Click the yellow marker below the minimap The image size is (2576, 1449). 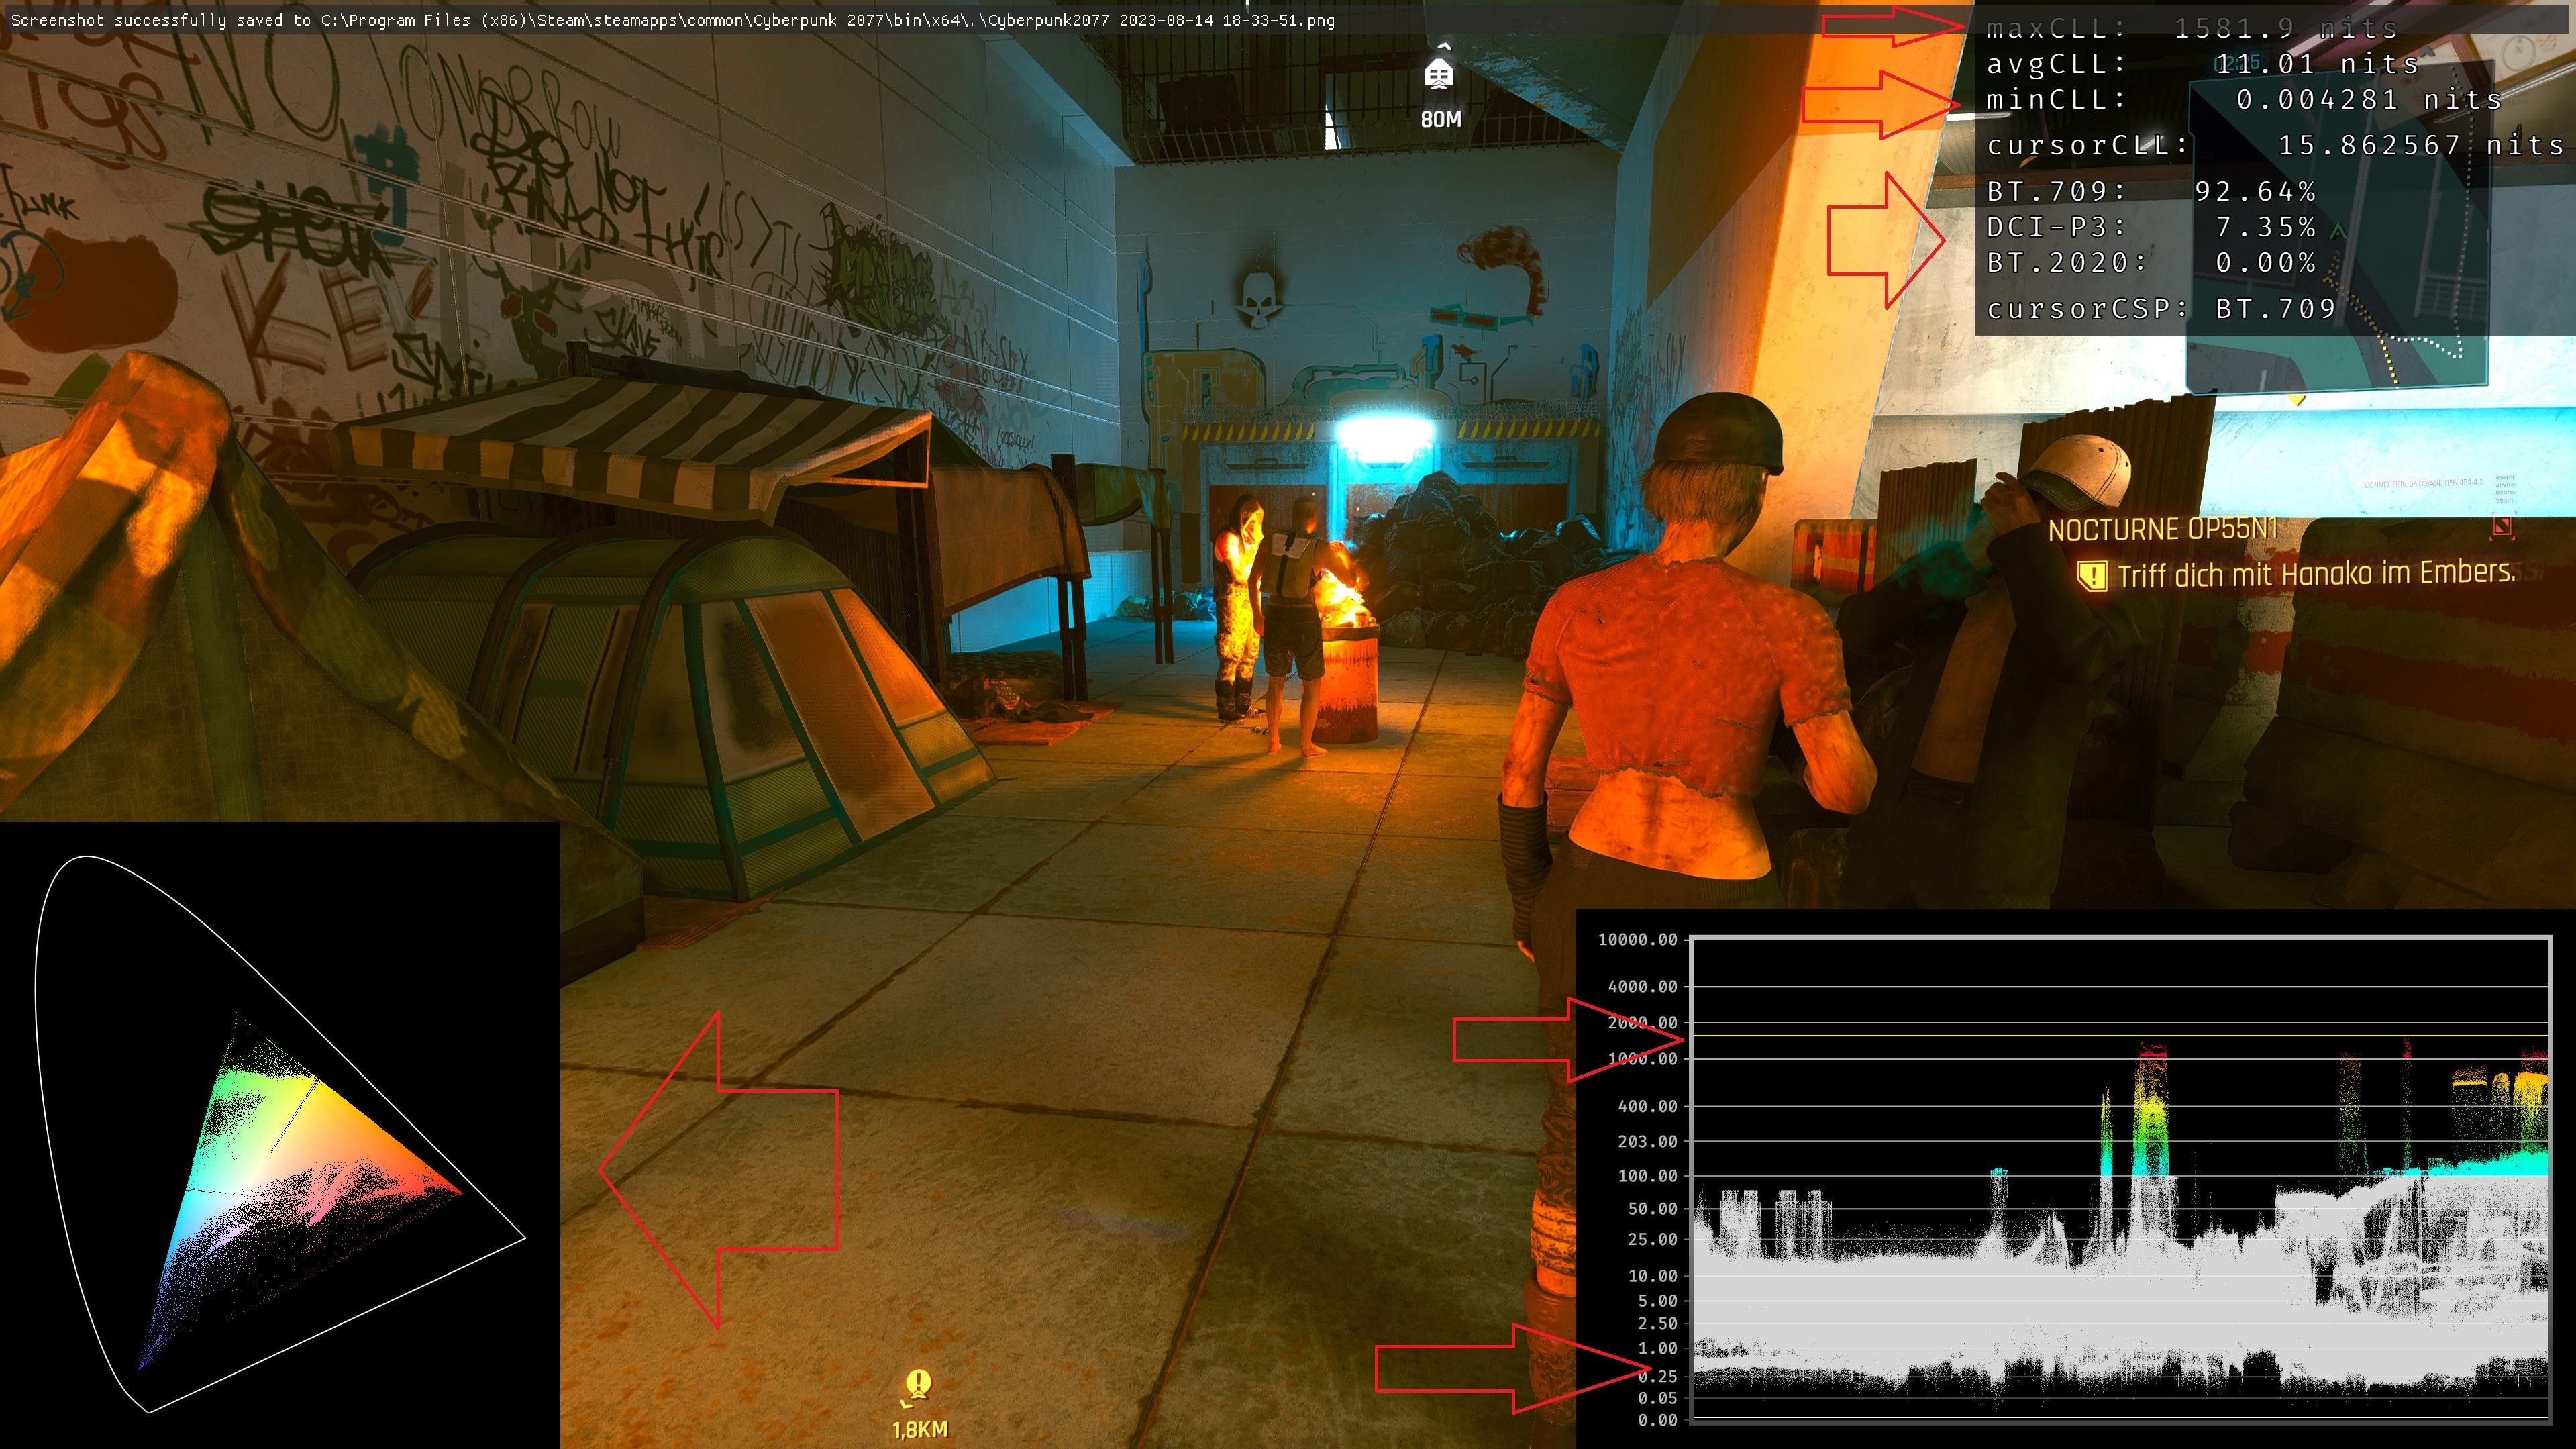click(x=2297, y=400)
